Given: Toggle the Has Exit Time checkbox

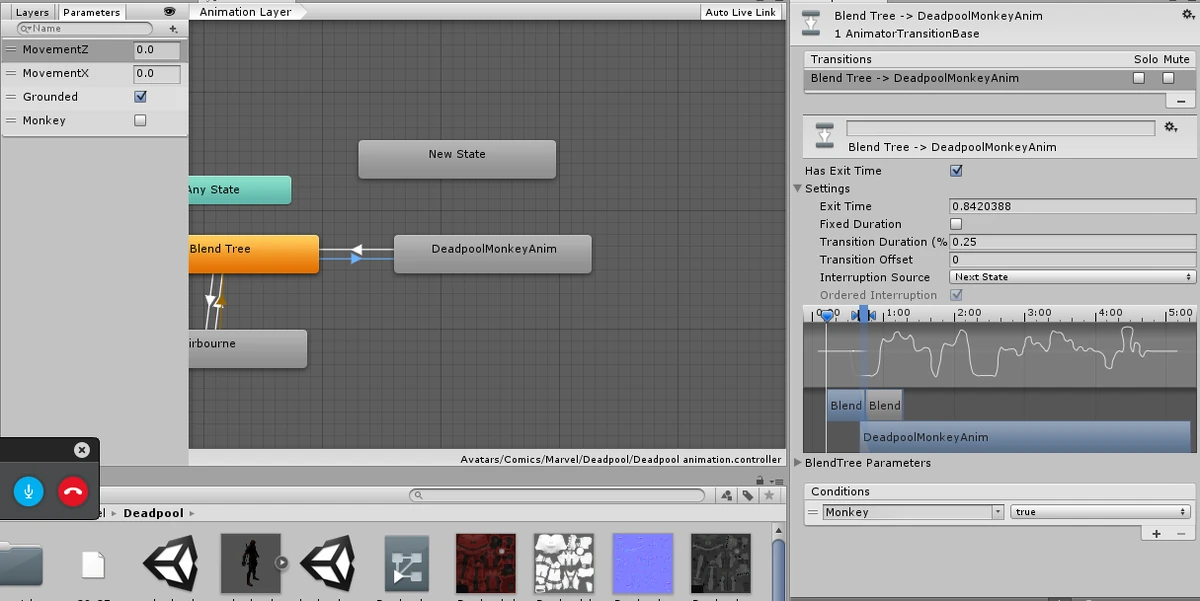Looking at the screenshot, I should [x=956, y=171].
